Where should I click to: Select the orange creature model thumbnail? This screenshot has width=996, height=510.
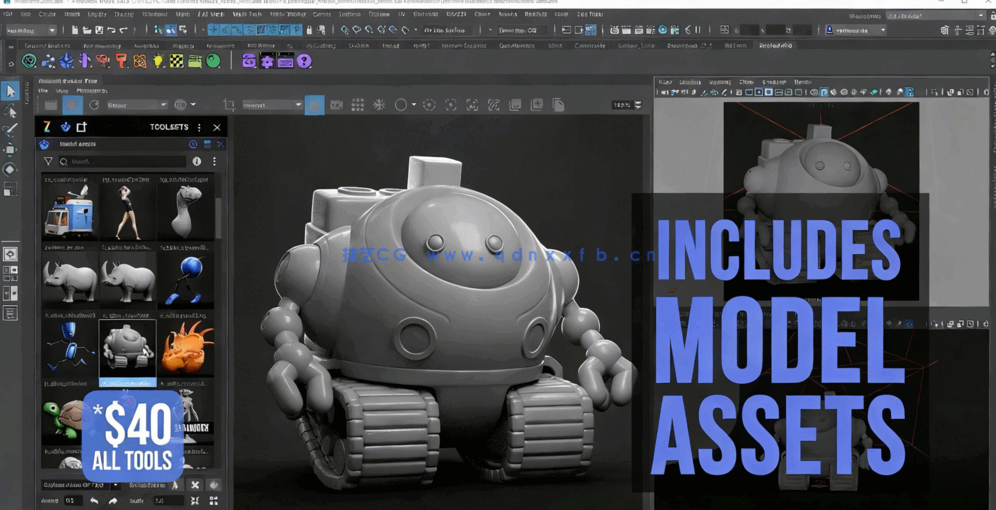click(186, 348)
